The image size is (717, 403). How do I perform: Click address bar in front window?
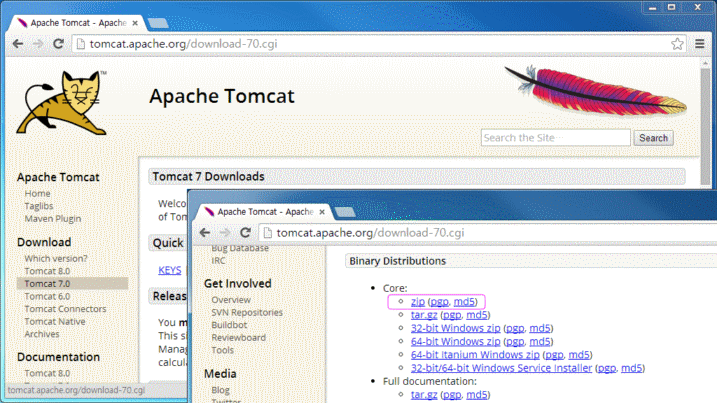487,233
